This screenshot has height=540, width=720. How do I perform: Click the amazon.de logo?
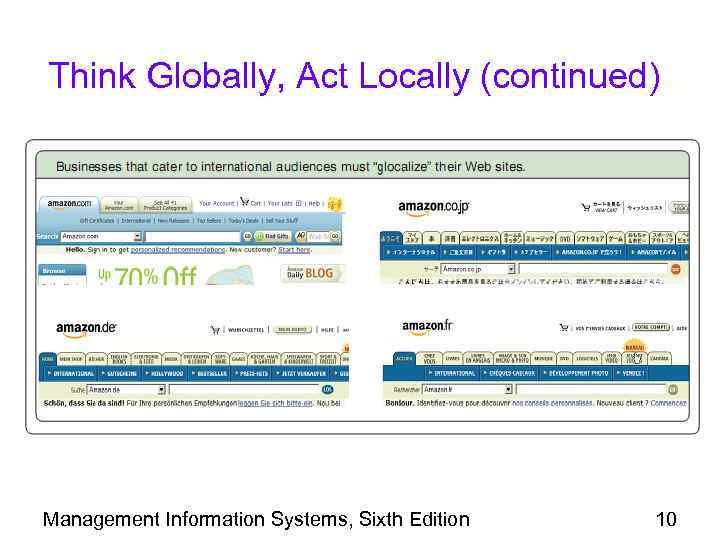86,329
